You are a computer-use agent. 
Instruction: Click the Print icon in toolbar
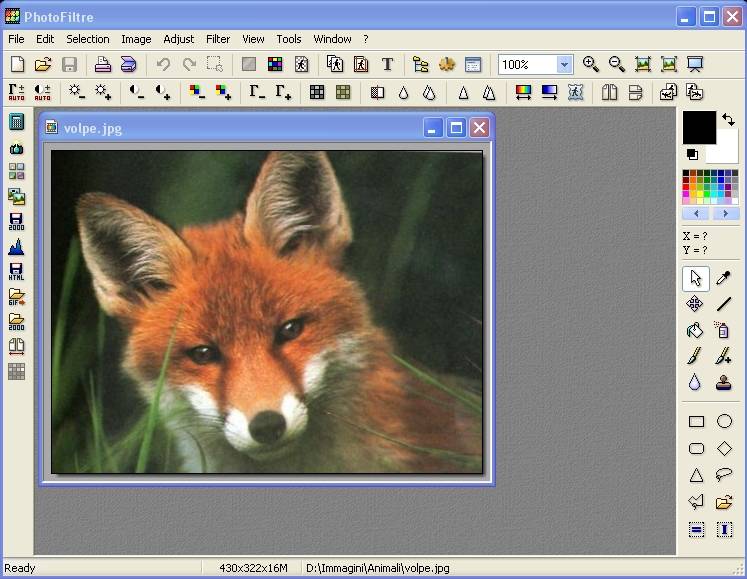102,65
